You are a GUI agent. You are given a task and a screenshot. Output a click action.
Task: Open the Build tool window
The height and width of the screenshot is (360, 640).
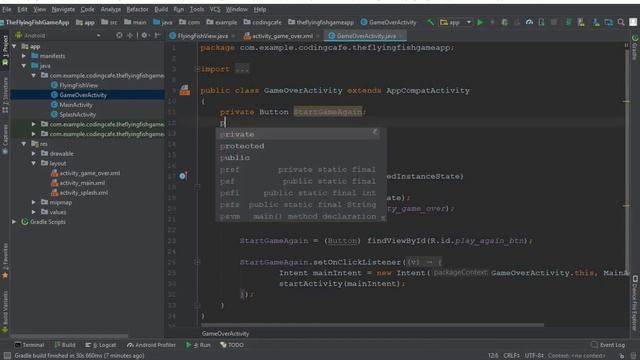tap(65, 345)
